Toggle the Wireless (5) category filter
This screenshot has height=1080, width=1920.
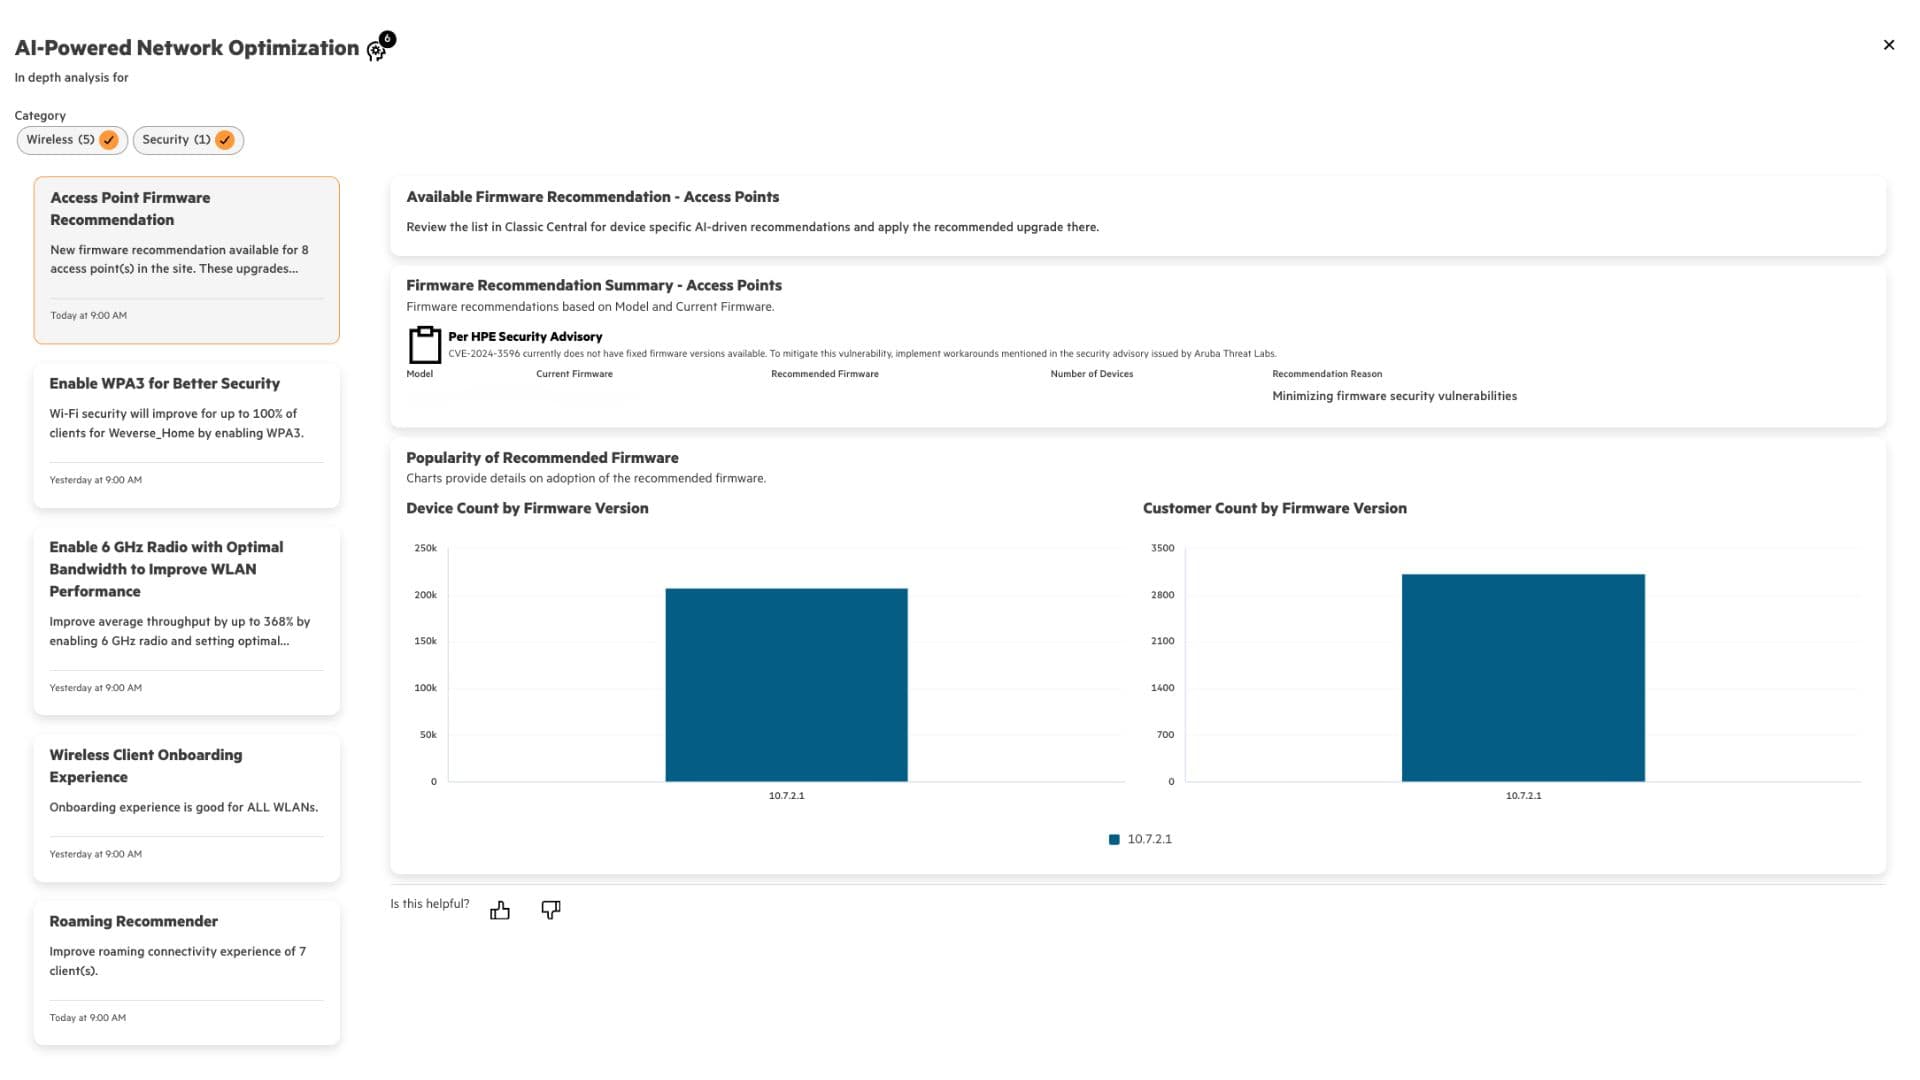tap(60, 140)
